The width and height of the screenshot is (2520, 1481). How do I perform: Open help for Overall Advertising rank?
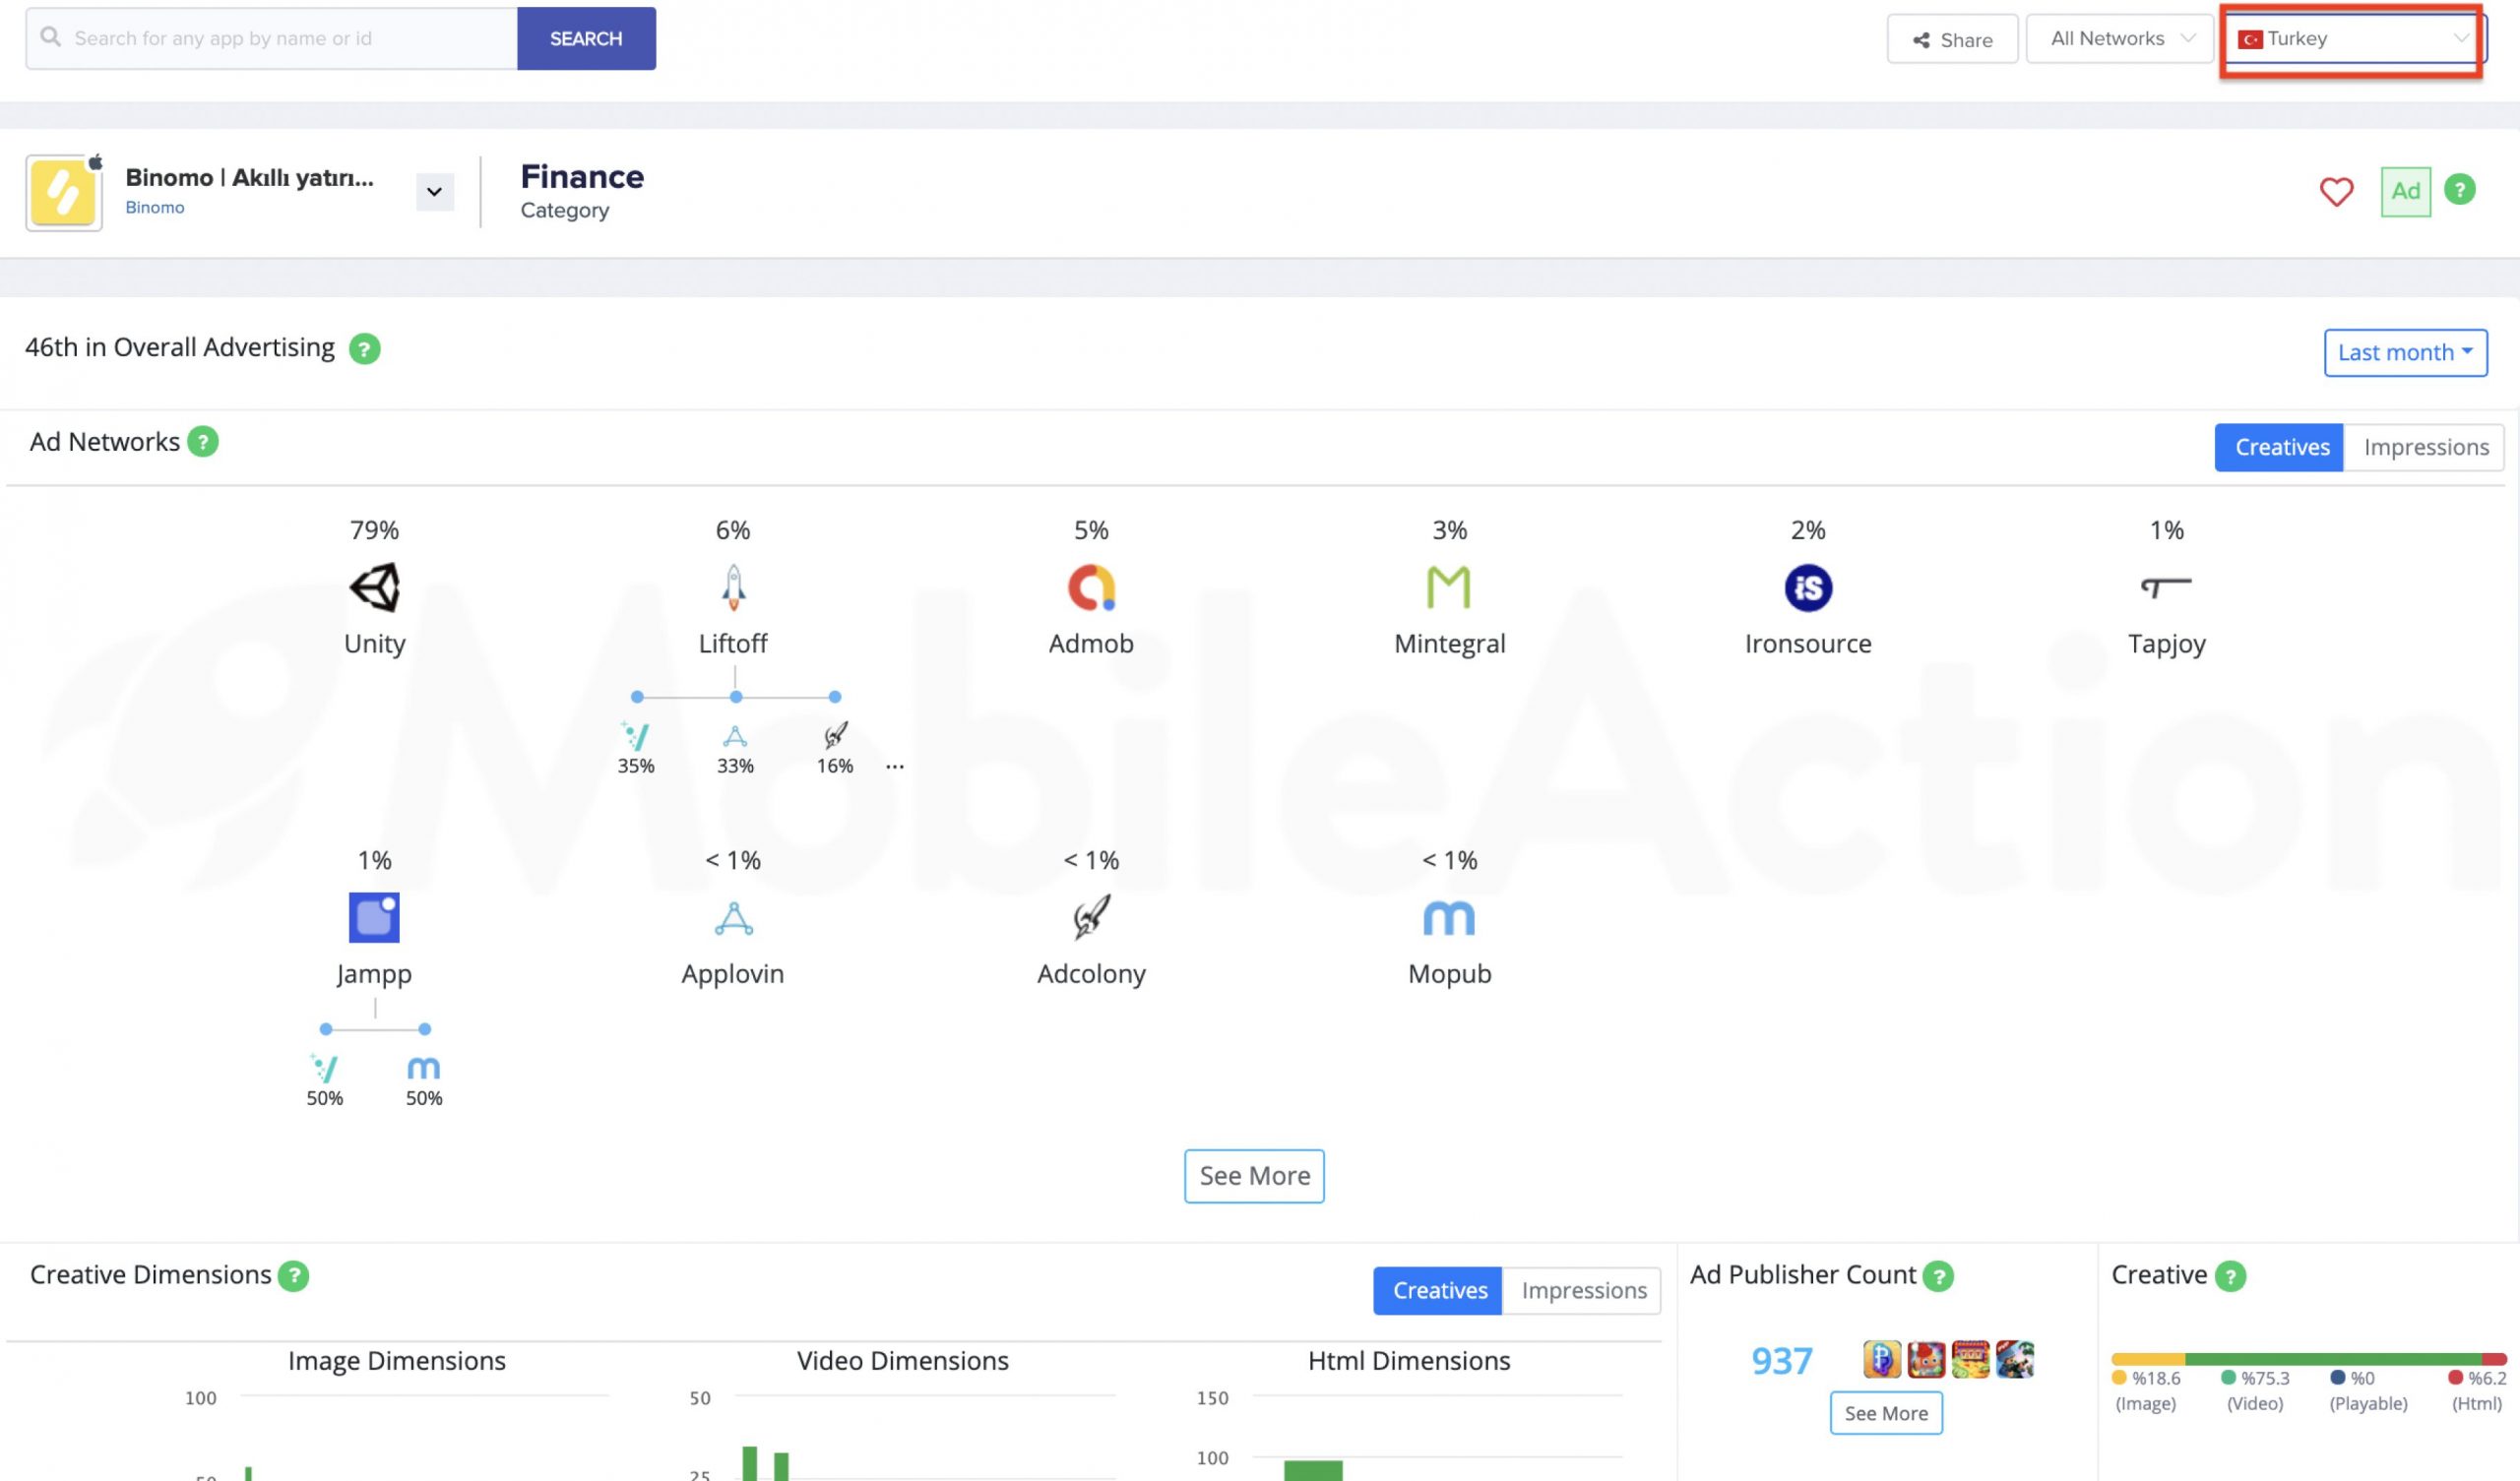pyautogui.click(x=364, y=349)
